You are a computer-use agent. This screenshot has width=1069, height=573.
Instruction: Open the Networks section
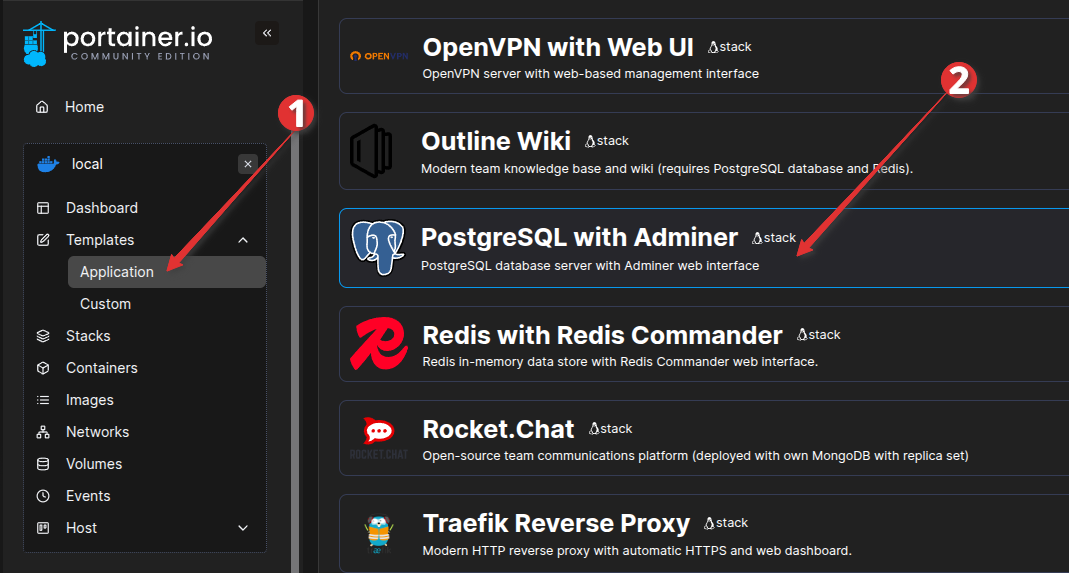click(97, 432)
